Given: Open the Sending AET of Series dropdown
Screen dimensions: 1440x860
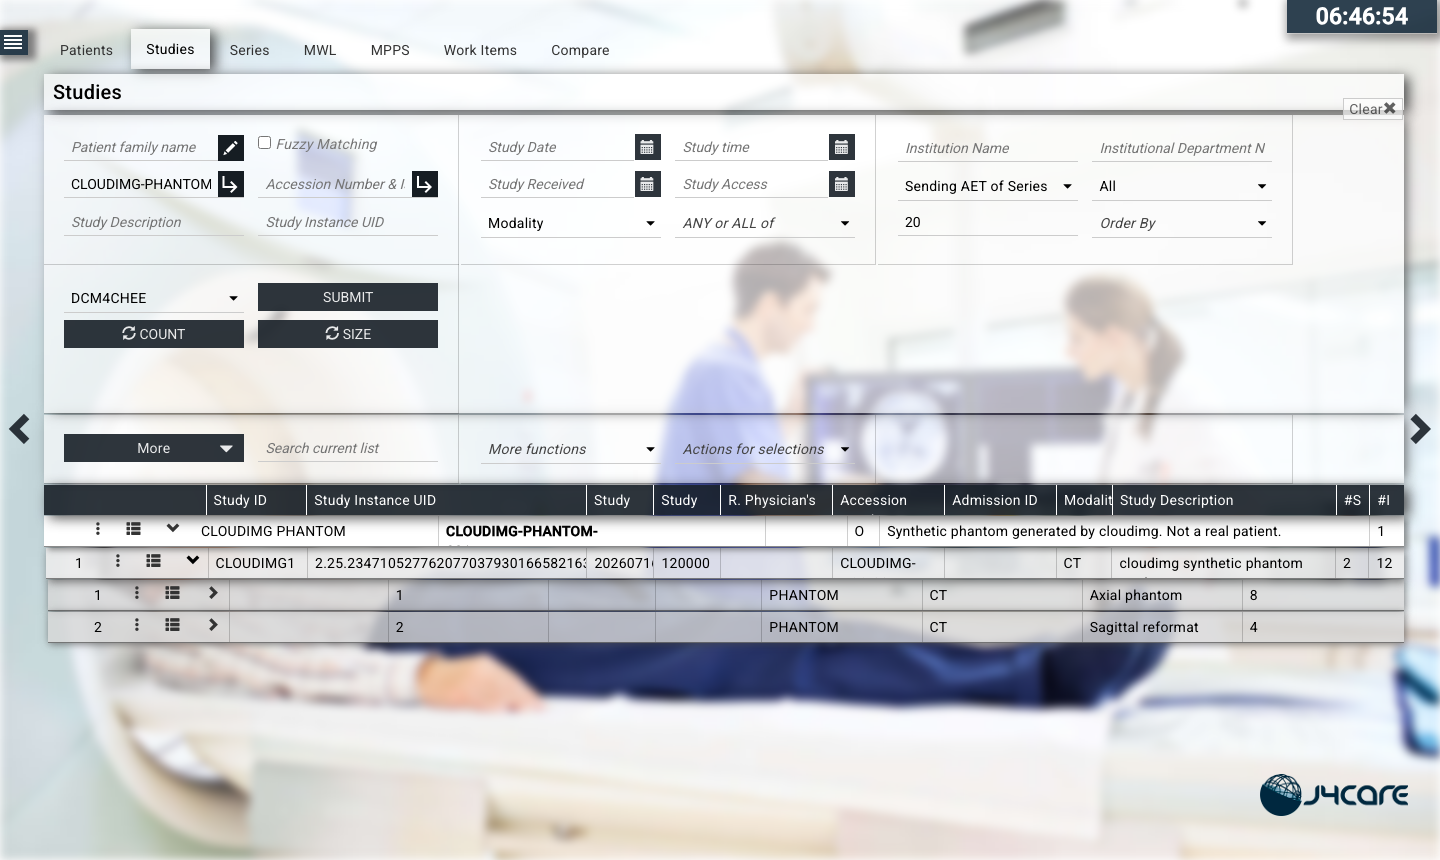Looking at the screenshot, I should coord(987,186).
